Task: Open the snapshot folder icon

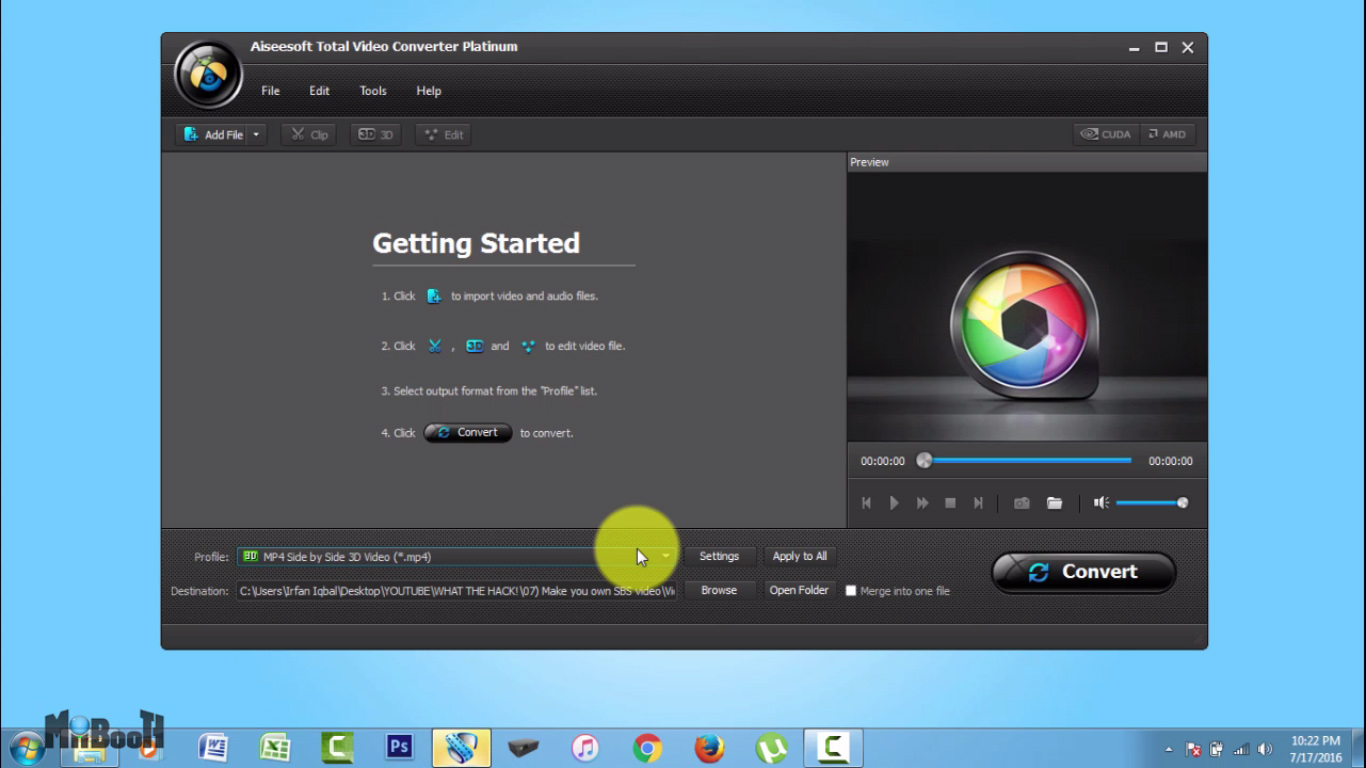Action: 1054,503
